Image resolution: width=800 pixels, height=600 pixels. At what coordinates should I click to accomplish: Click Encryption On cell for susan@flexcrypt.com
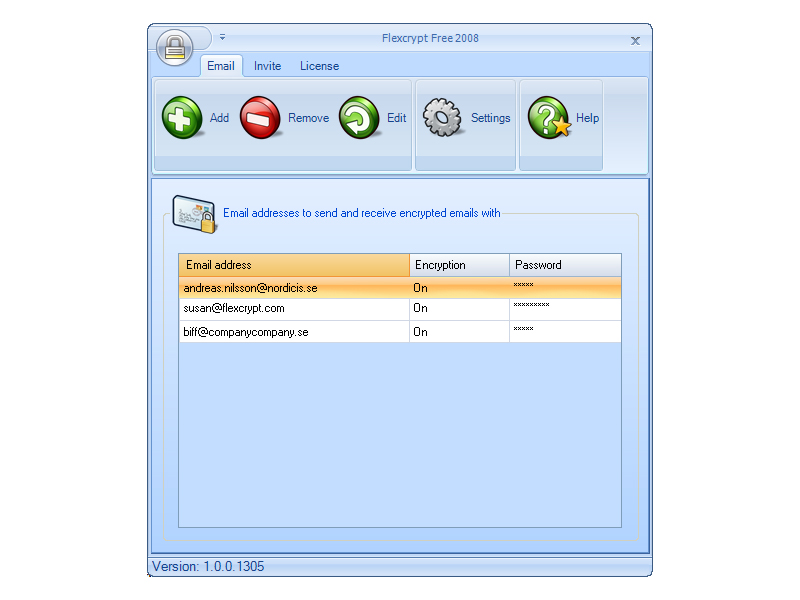(x=459, y=309)
